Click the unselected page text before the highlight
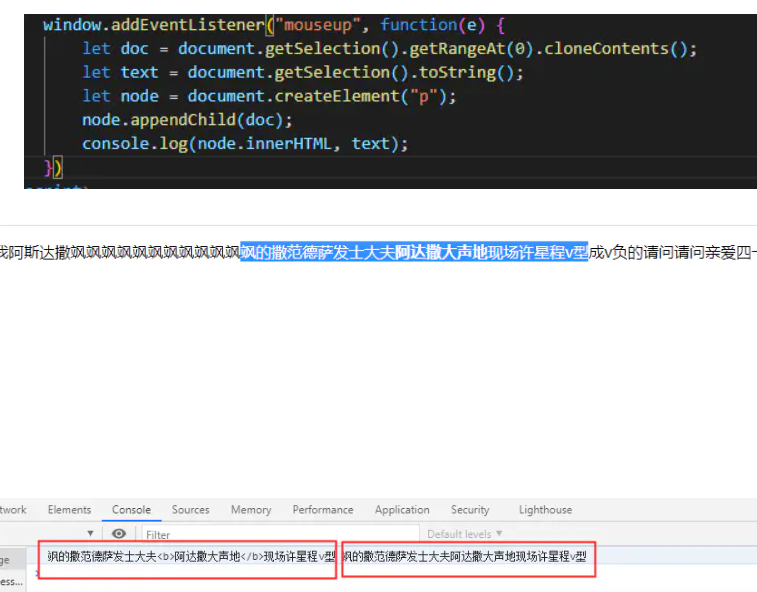 pos(120,252)
